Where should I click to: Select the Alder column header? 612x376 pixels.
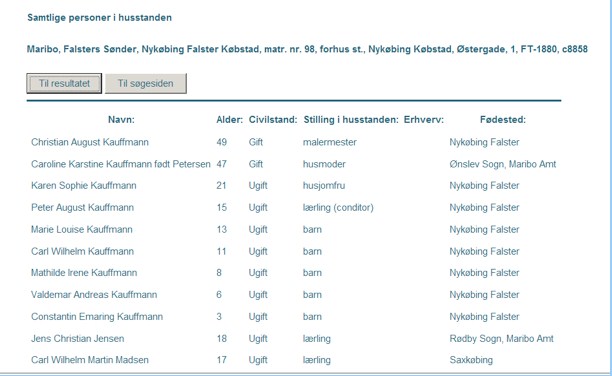(x=230, y=119)
